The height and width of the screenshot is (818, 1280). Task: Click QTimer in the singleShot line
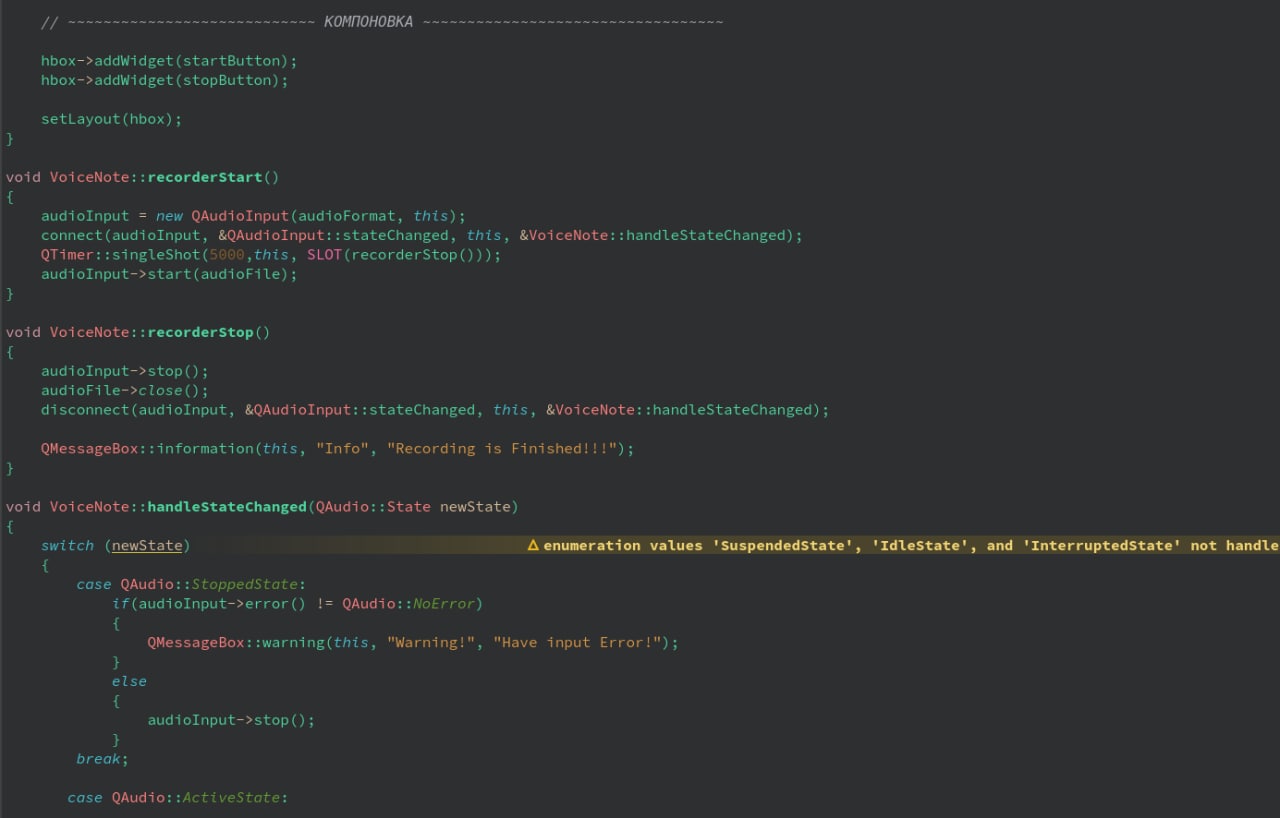[67, 255]
